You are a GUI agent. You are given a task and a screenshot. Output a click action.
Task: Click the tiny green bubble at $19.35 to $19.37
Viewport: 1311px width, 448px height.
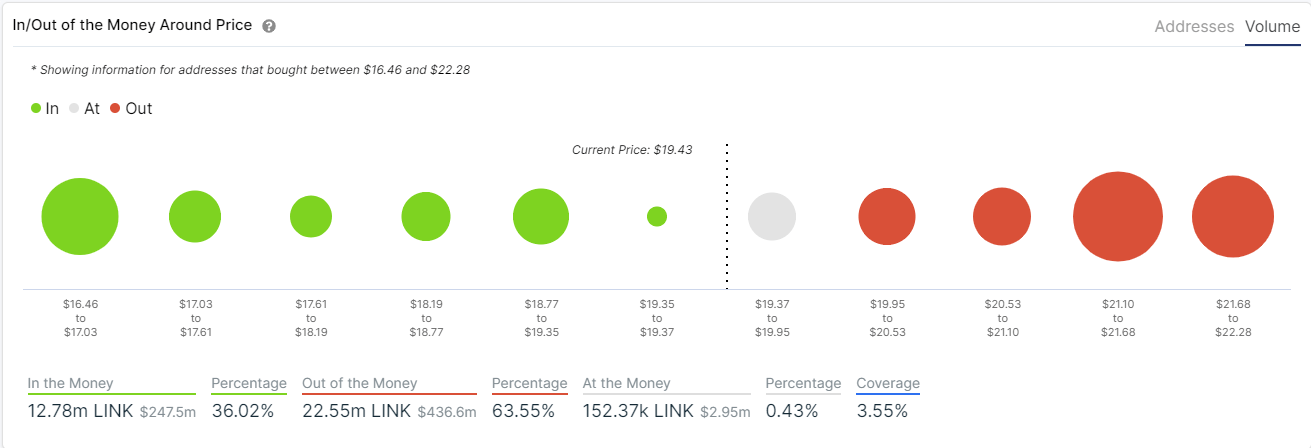coord(657,216)
